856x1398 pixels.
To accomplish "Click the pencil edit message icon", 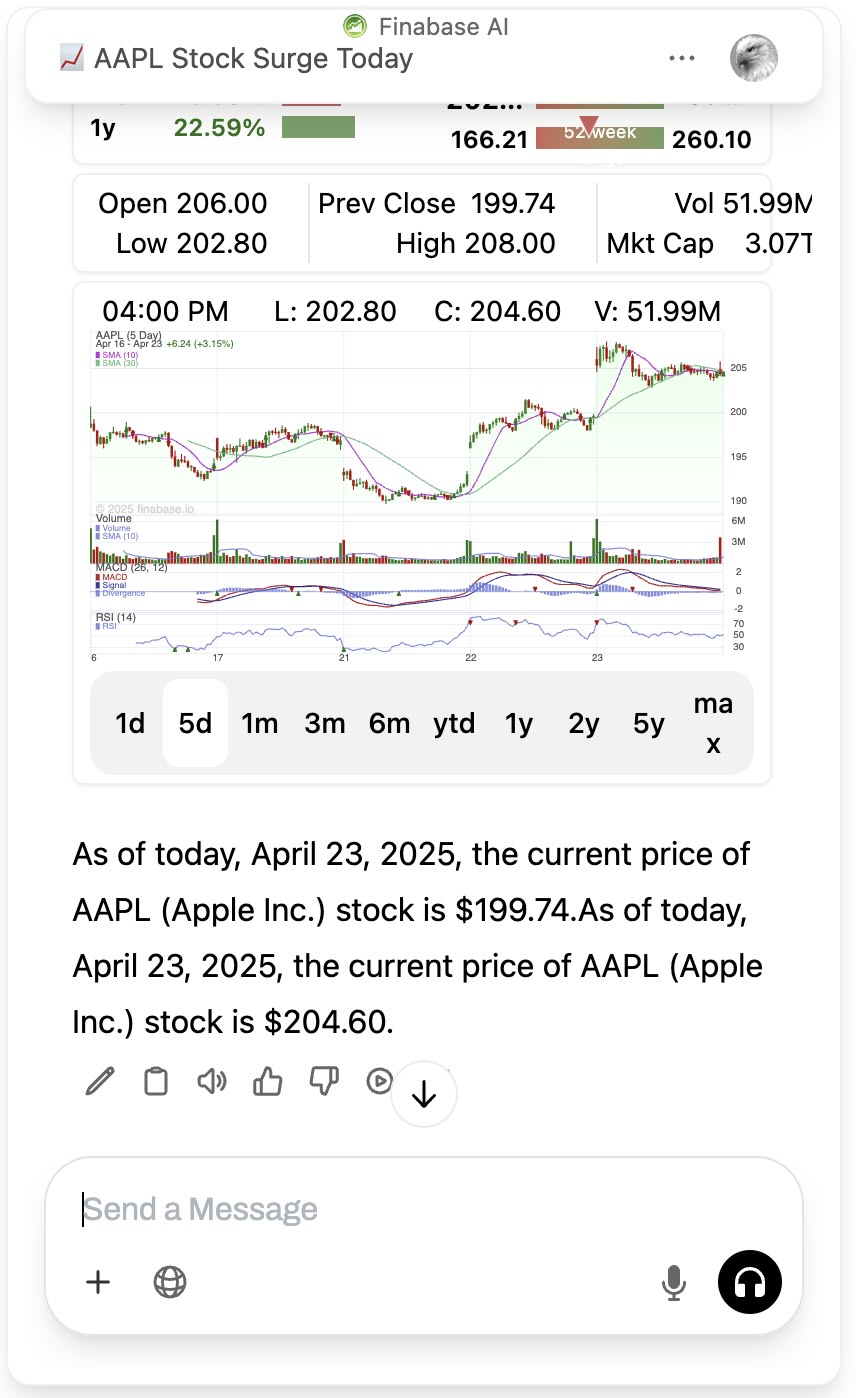I will (x=100, y=1081).
